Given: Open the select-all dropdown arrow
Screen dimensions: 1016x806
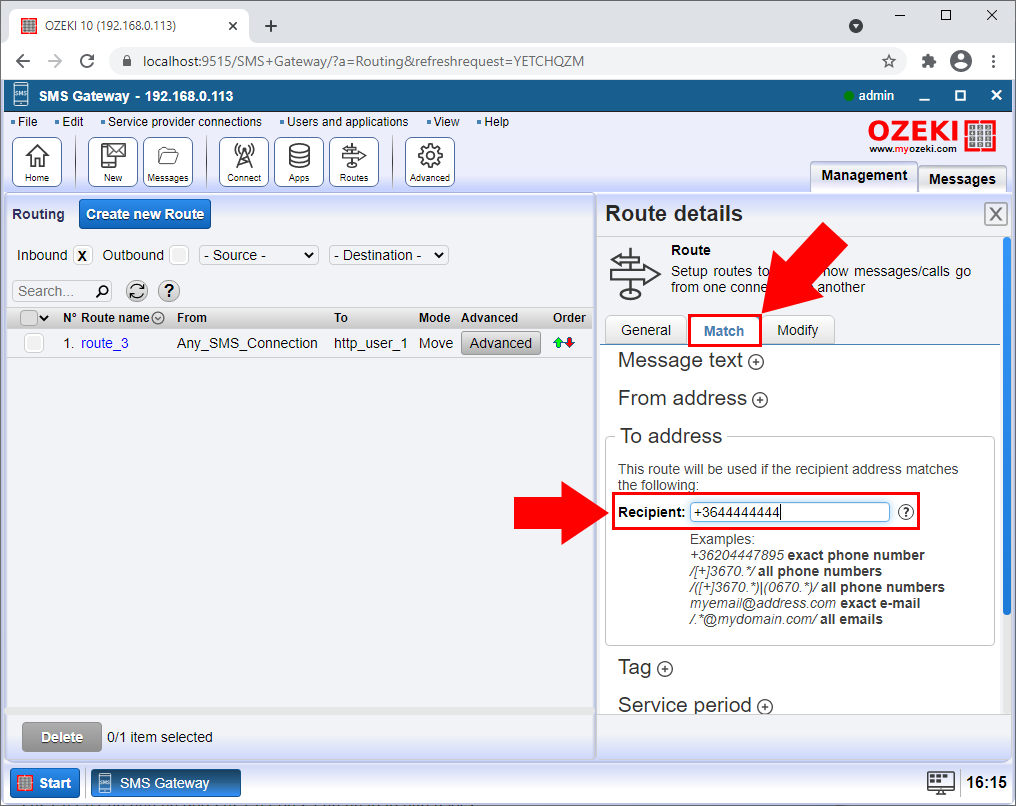Looking at the screenshot, I should tap(44, 317).
